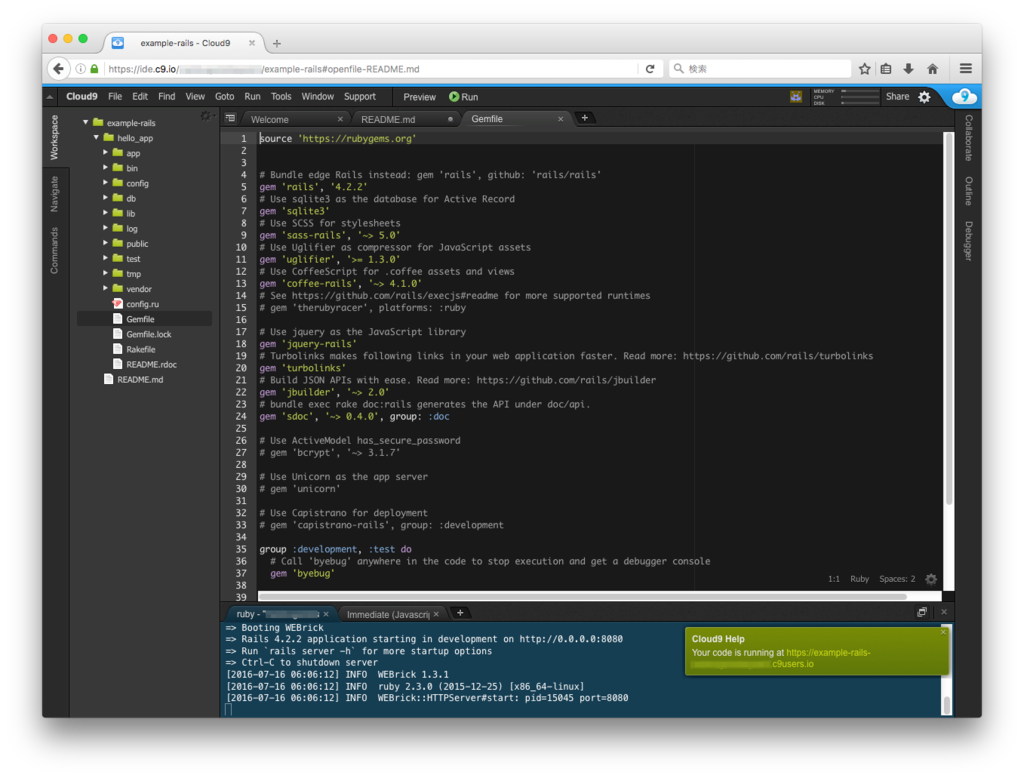
Task: Expand the vendor folder
Action: point(105,287)
